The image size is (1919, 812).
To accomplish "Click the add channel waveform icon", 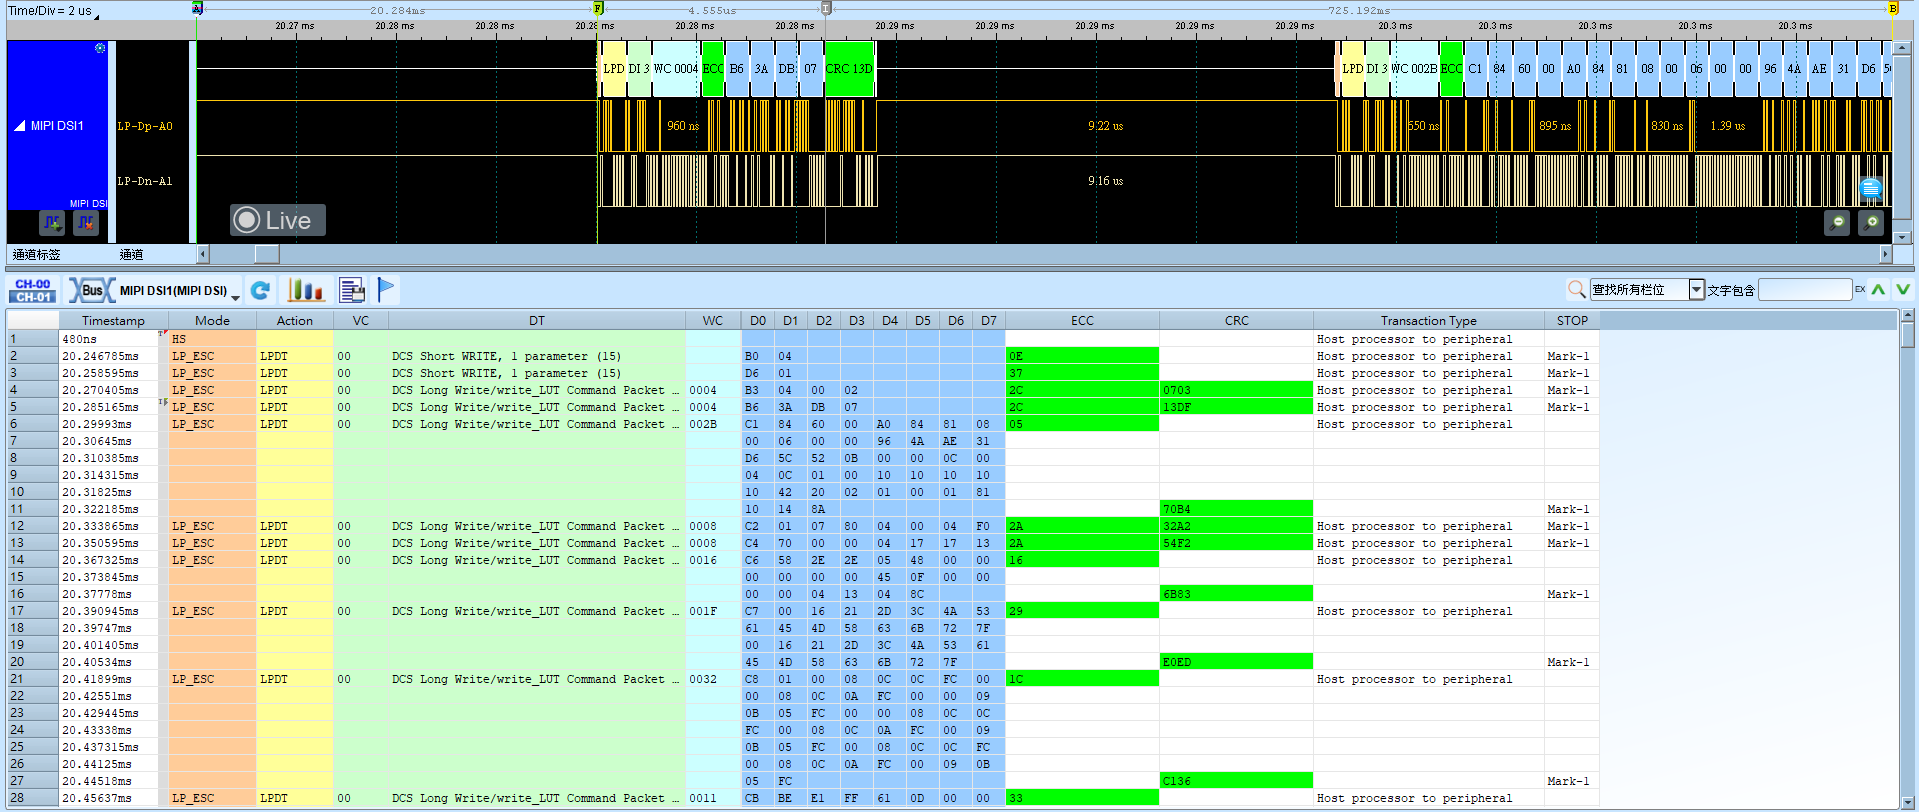I will [52, 223].
